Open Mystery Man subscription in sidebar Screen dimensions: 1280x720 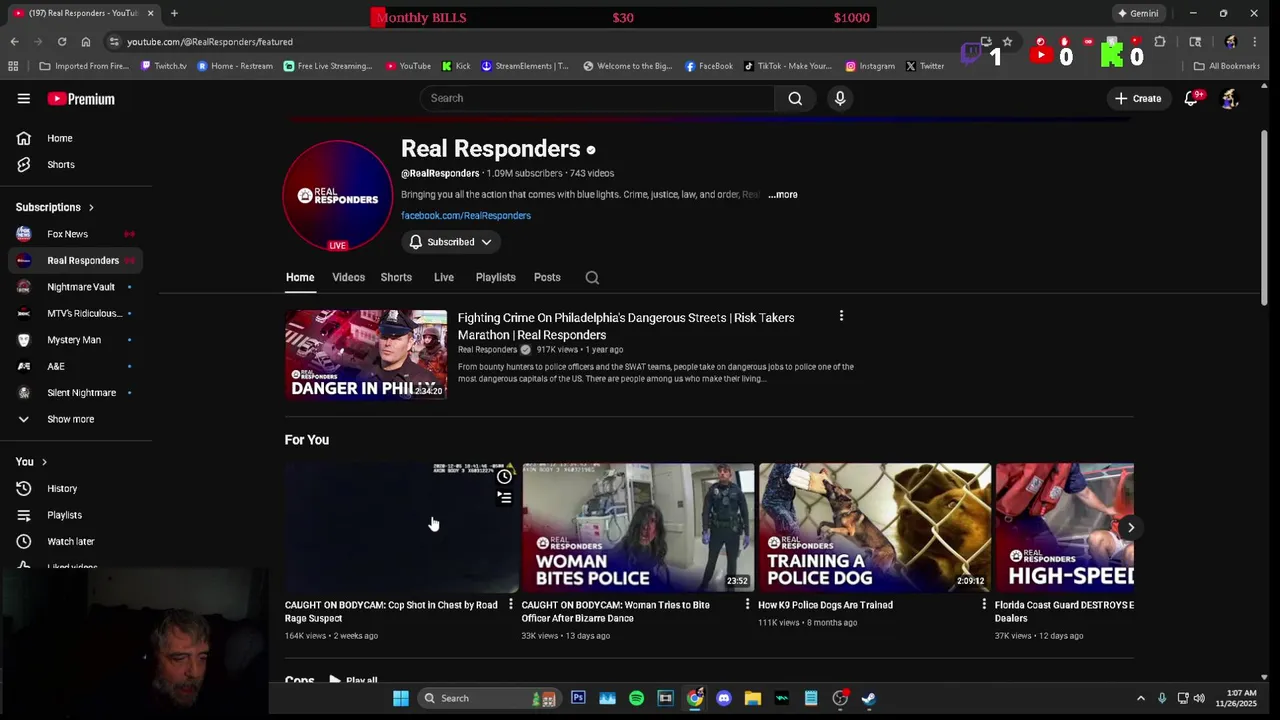coord(76,340)
